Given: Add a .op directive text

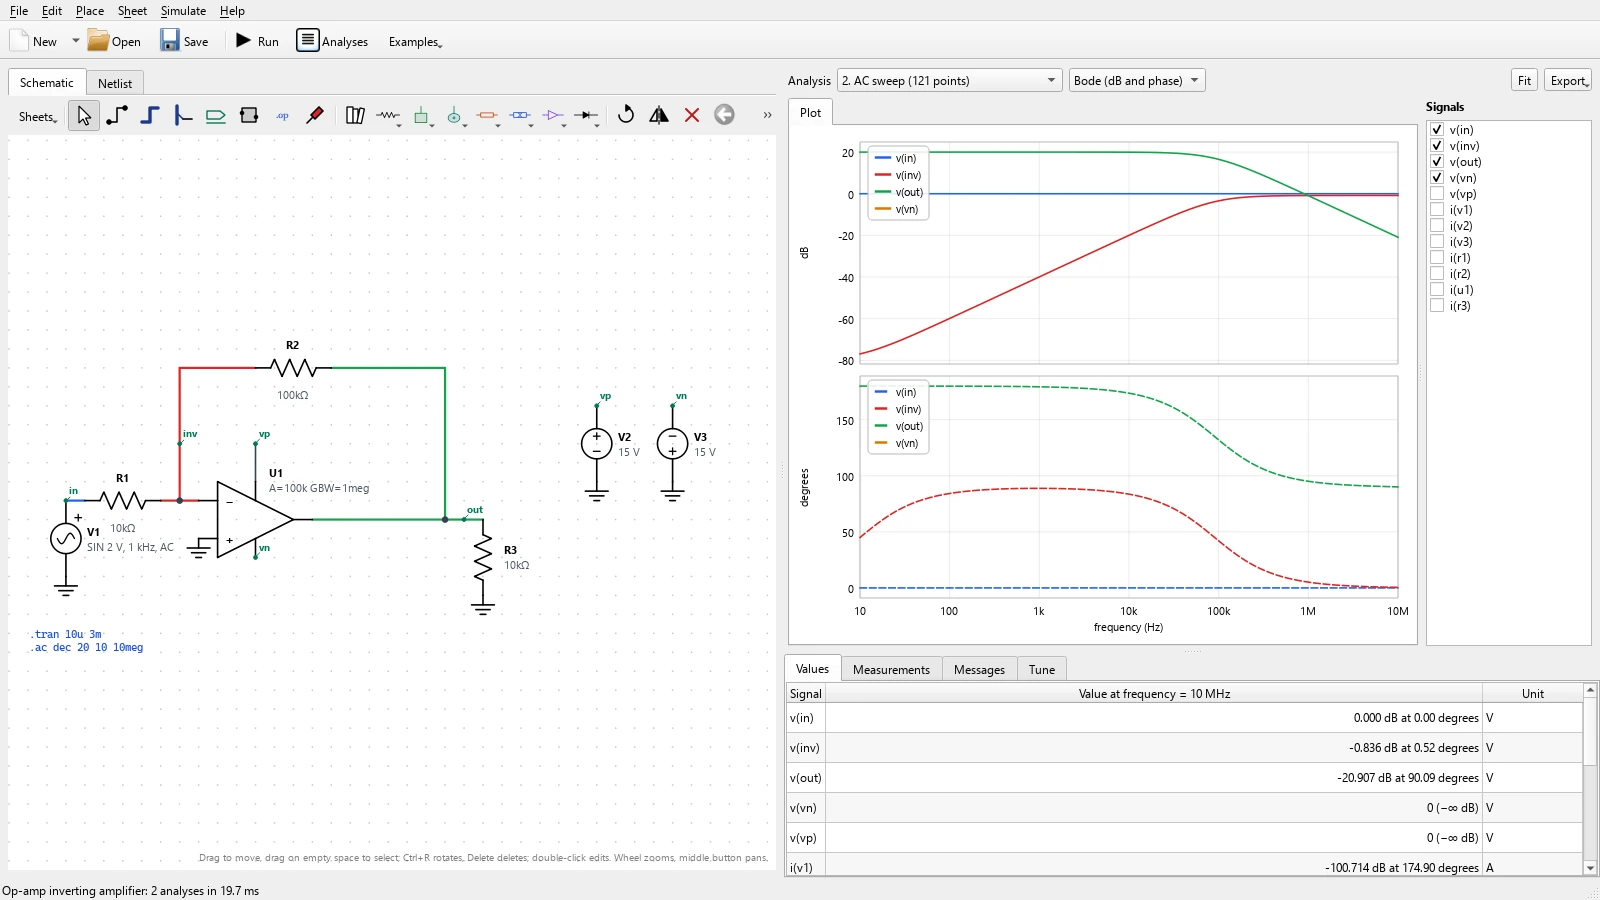Looking at the screenshot, I should click(x=282, y=116).
